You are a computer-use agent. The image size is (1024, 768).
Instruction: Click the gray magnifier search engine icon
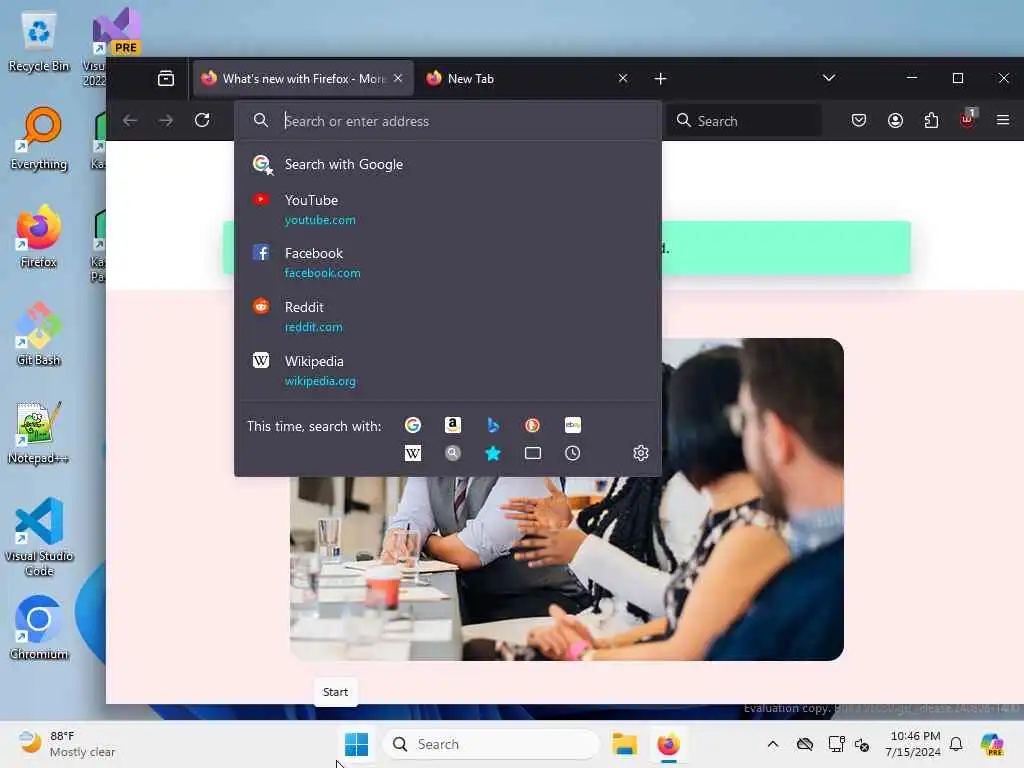453,453
